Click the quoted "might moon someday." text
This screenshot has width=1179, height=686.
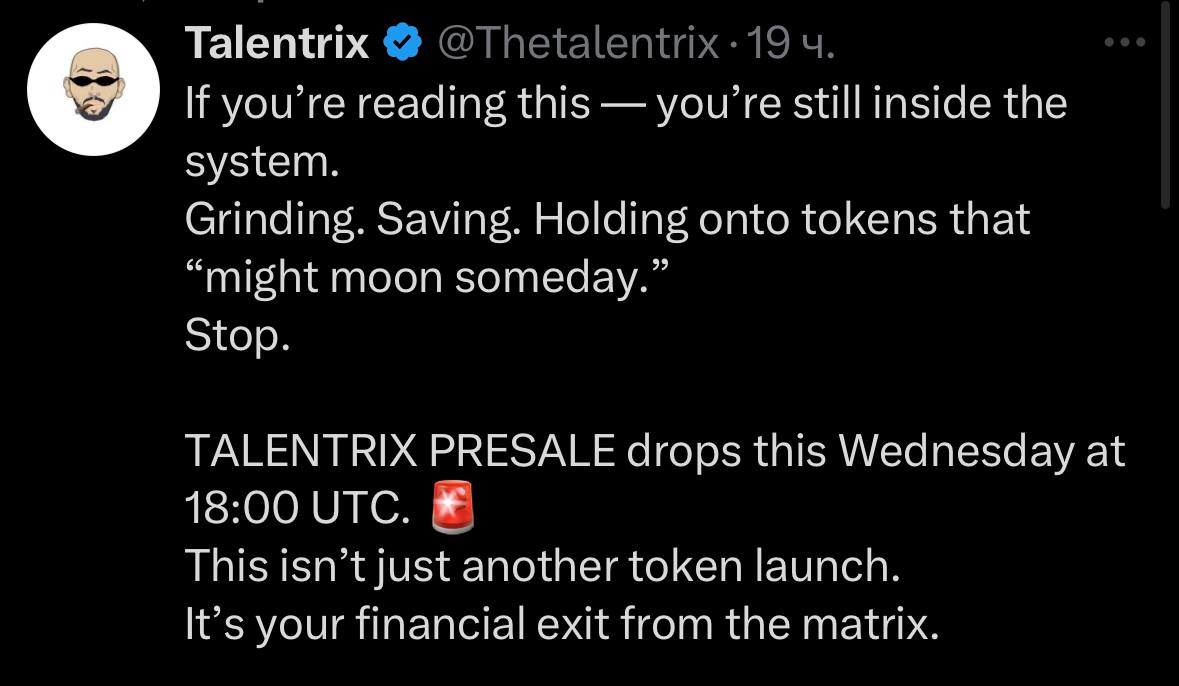(x=427, y=278)
